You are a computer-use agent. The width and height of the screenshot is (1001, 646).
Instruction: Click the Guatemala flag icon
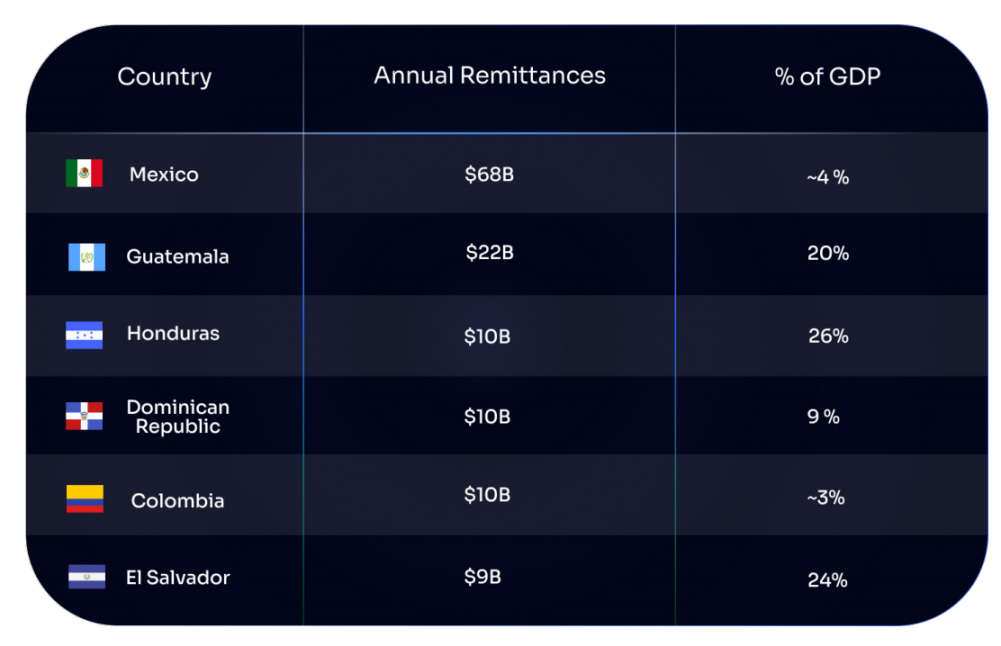pyautogui.click(x=86, y=257)
